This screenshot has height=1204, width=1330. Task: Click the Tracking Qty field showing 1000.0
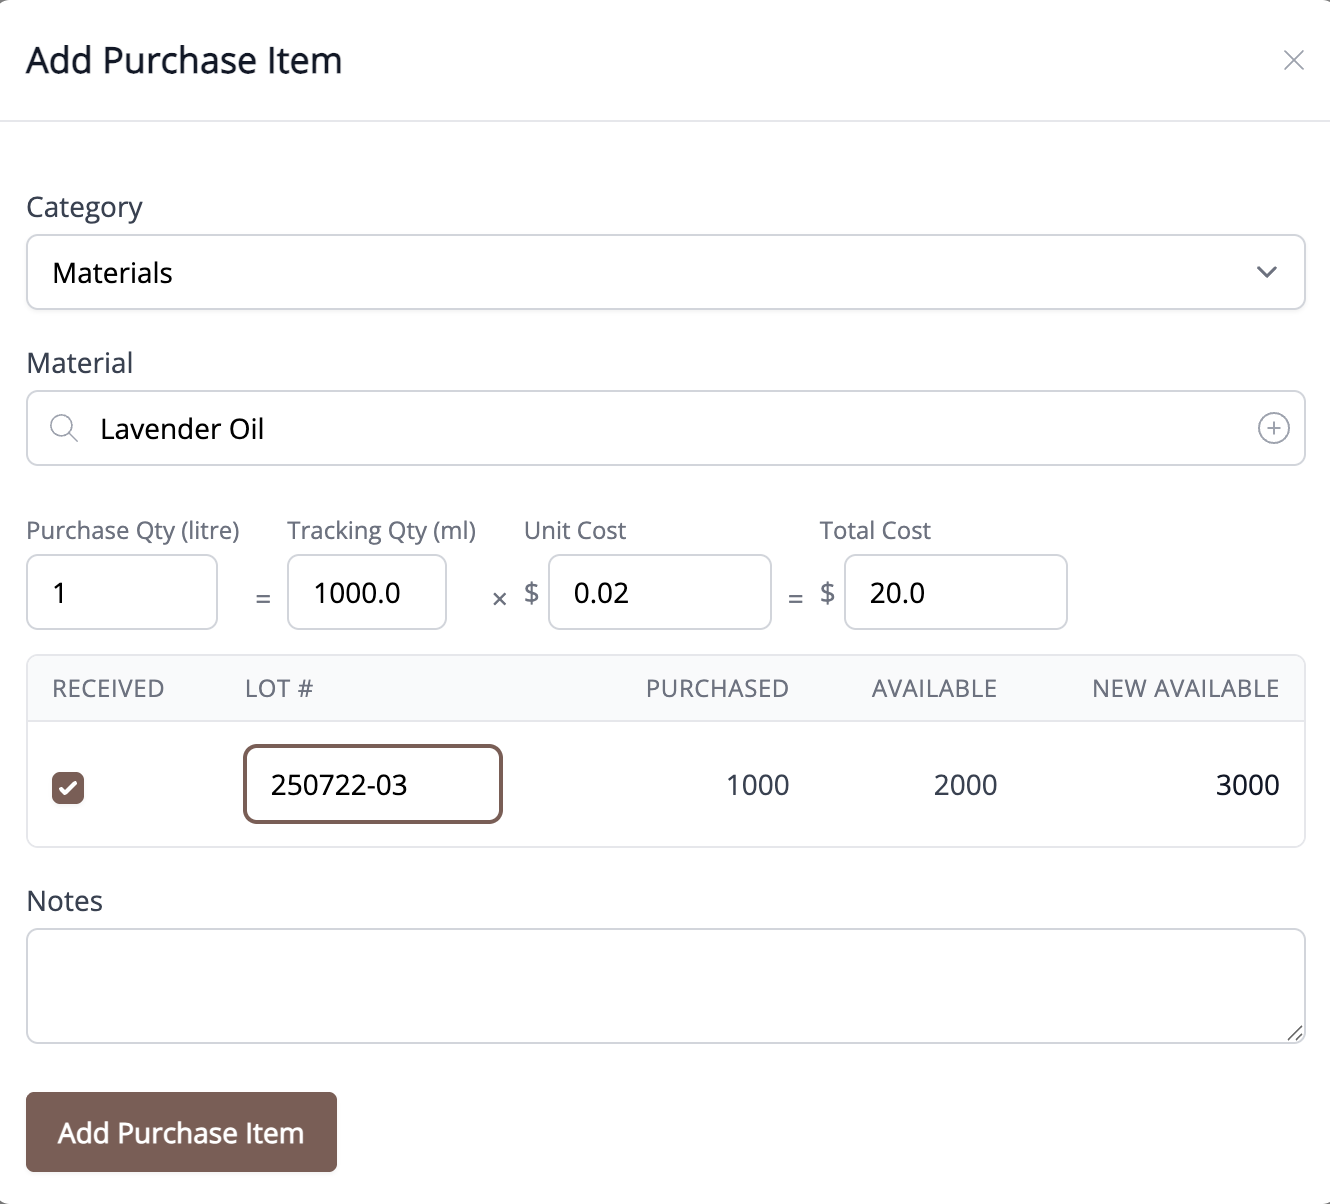click(367, 592)
